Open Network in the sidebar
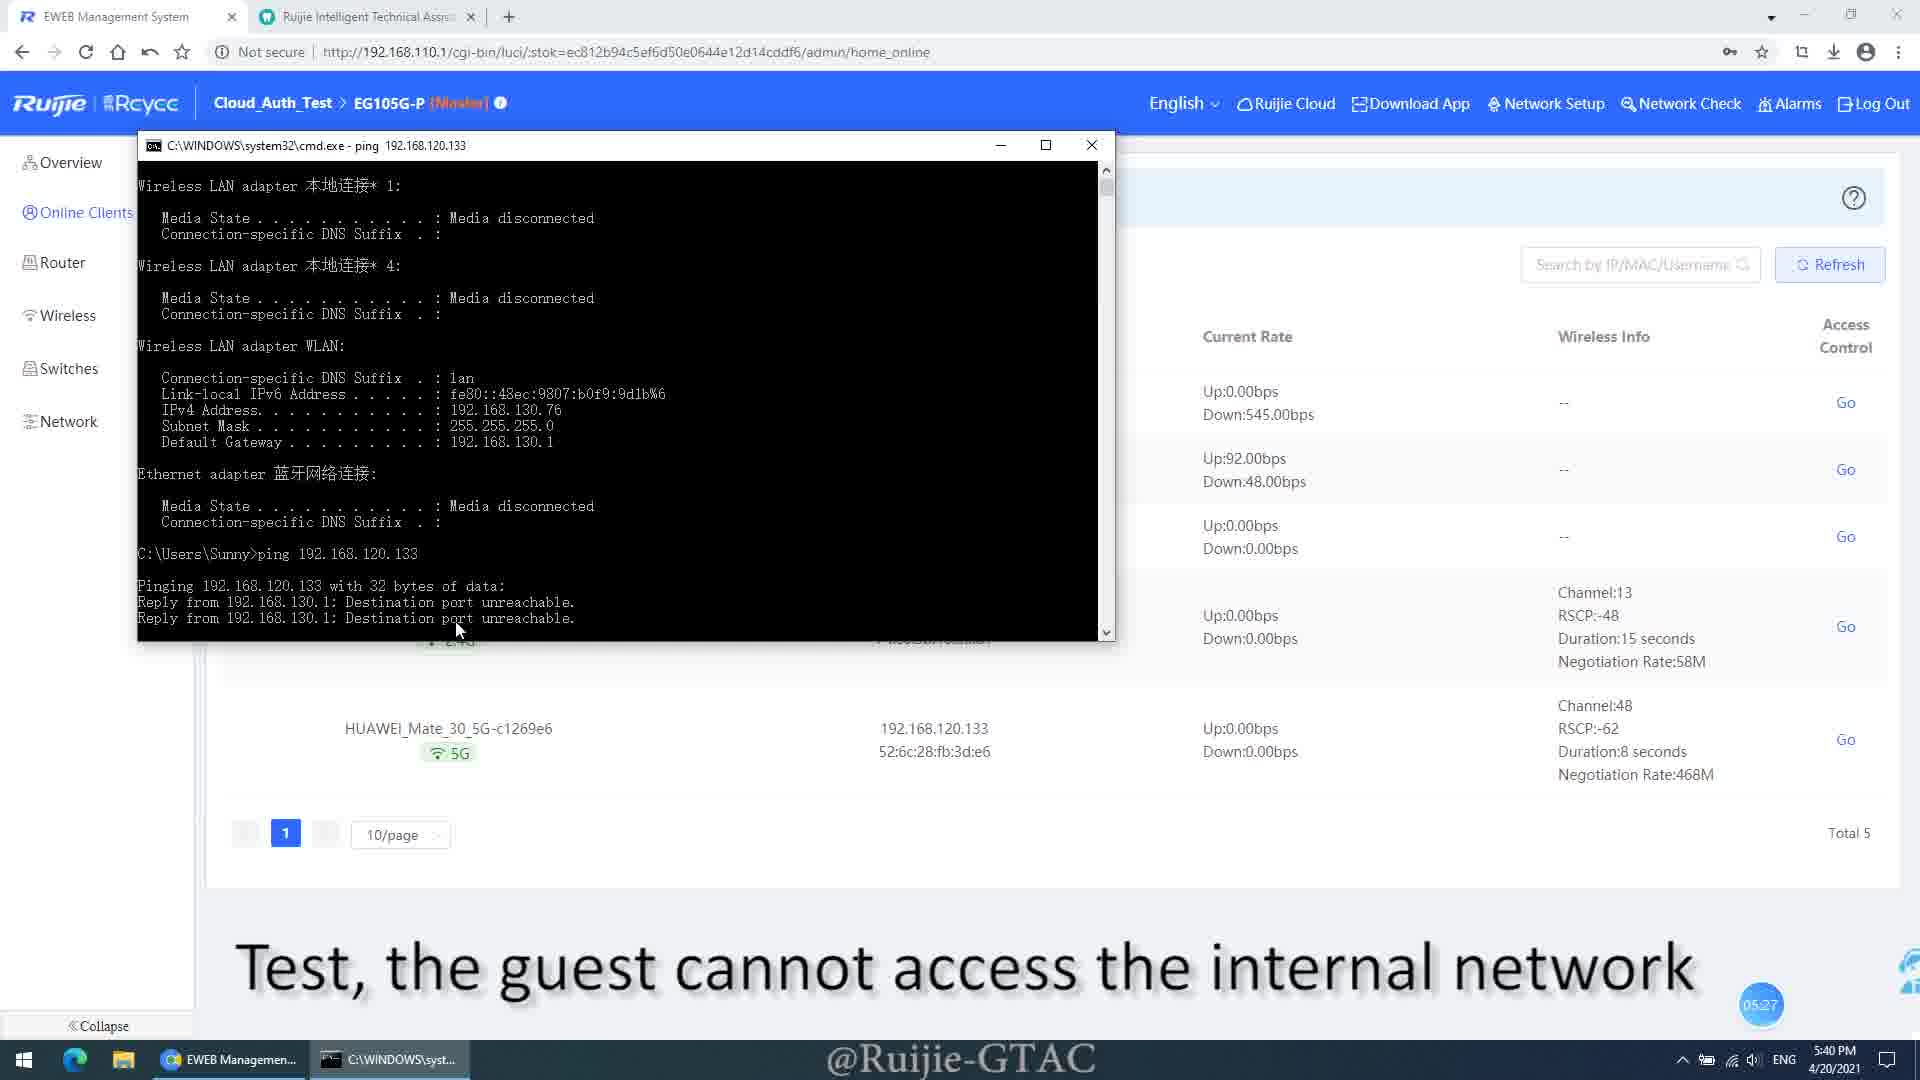Image resolution: width=1920 pixels, height=1080 pixels. click(x=60, y=422)
